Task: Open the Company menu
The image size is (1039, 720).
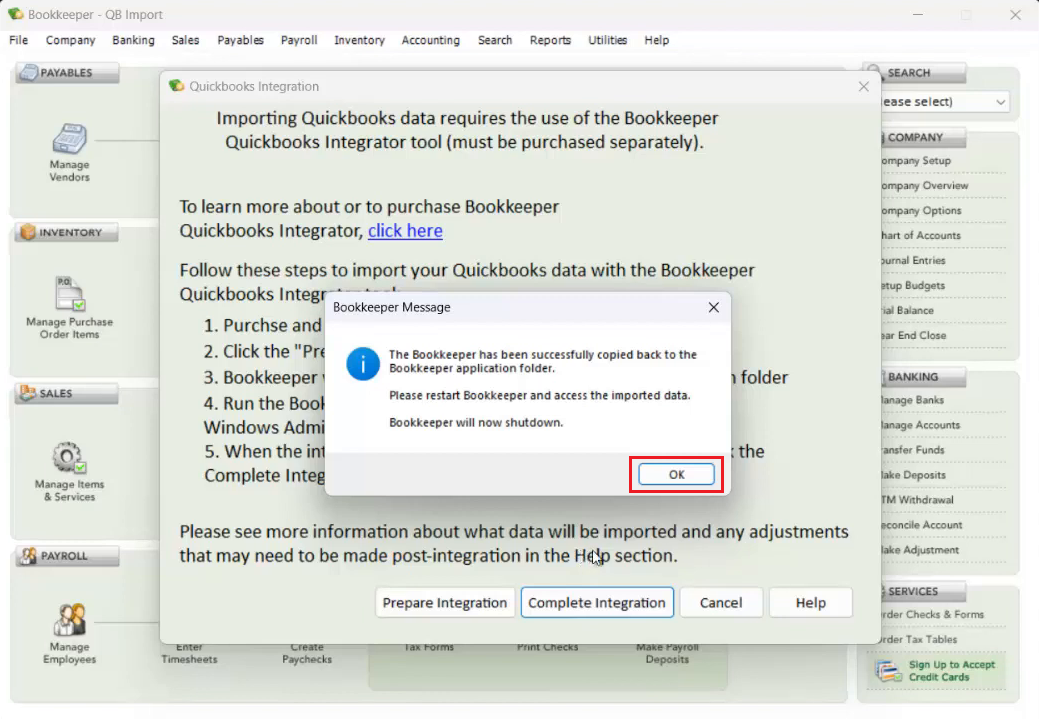Action: 70,40
